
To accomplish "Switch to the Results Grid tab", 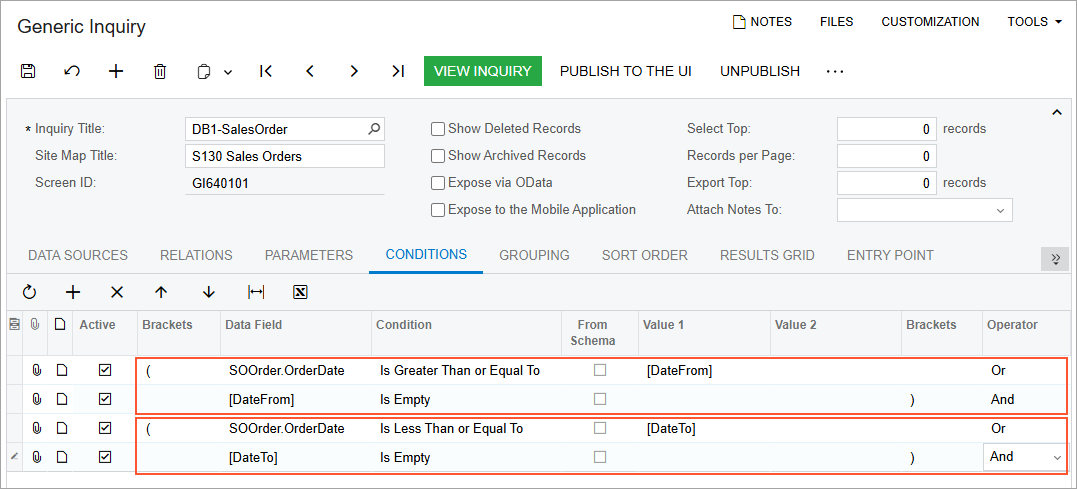I will 767,255.
